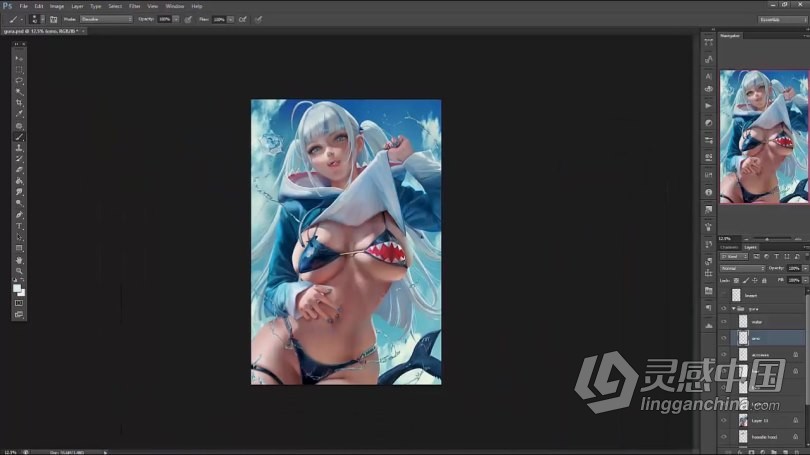810x455 pixels.
Task: Toggle visibility of the gura group
Action: tap(724, 309)
